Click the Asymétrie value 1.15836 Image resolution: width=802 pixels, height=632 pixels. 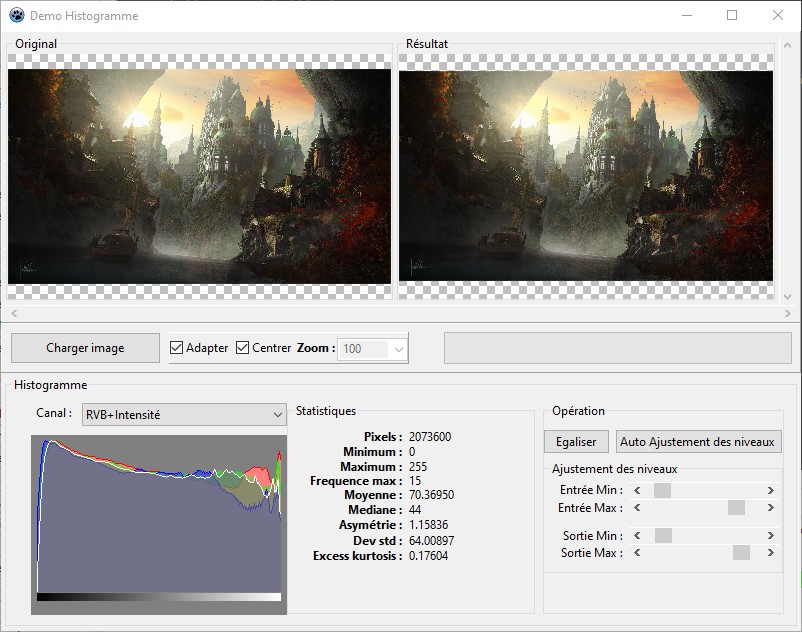pos(428,525)
